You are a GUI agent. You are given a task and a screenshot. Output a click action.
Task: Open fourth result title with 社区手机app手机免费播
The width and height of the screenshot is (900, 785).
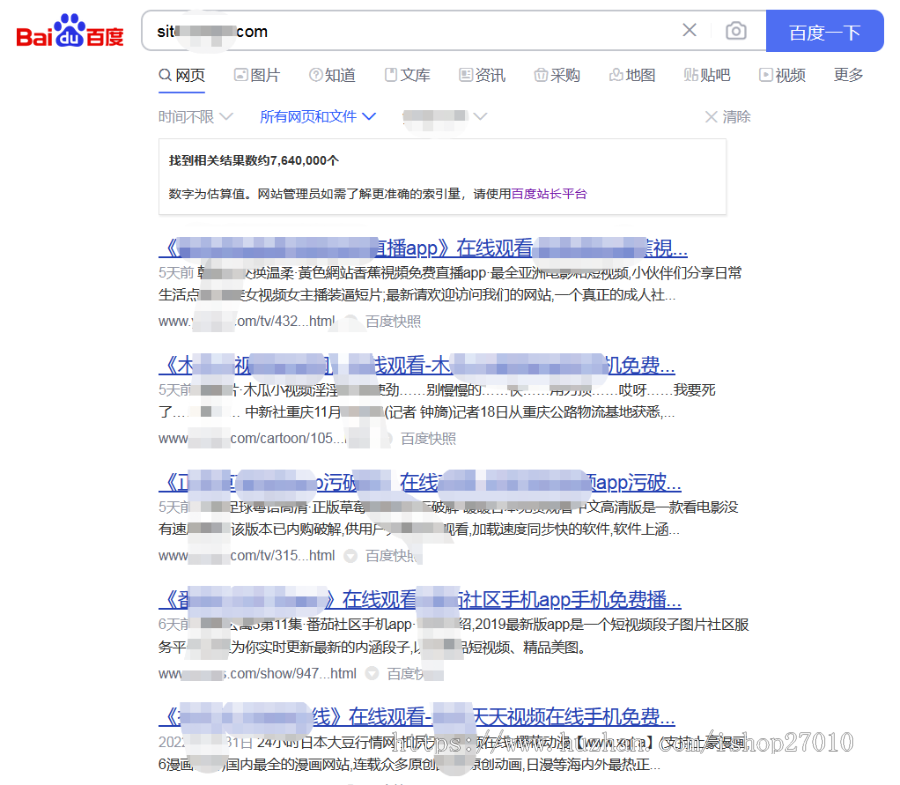(420, 600)
